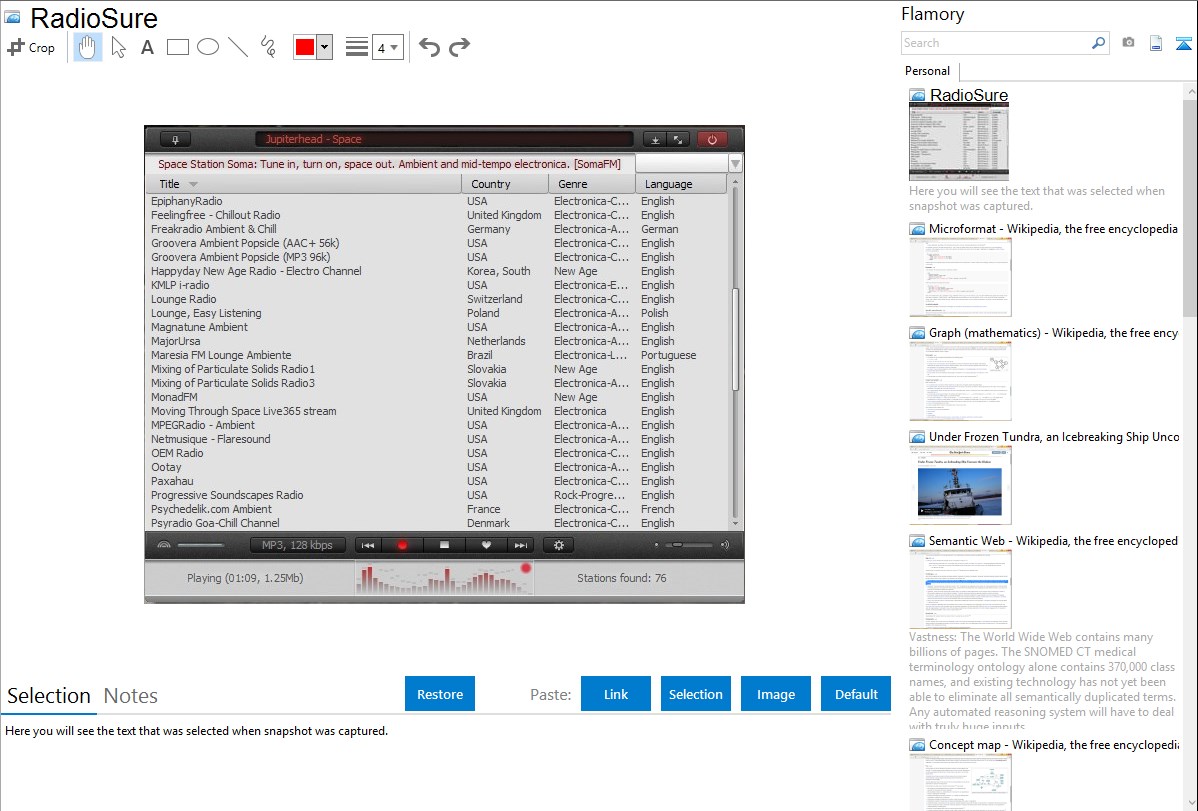Image resolution: width=1198 pixels, height=811 pixels.
Task: Paste as Link button
Action: (x=616, y=694)
